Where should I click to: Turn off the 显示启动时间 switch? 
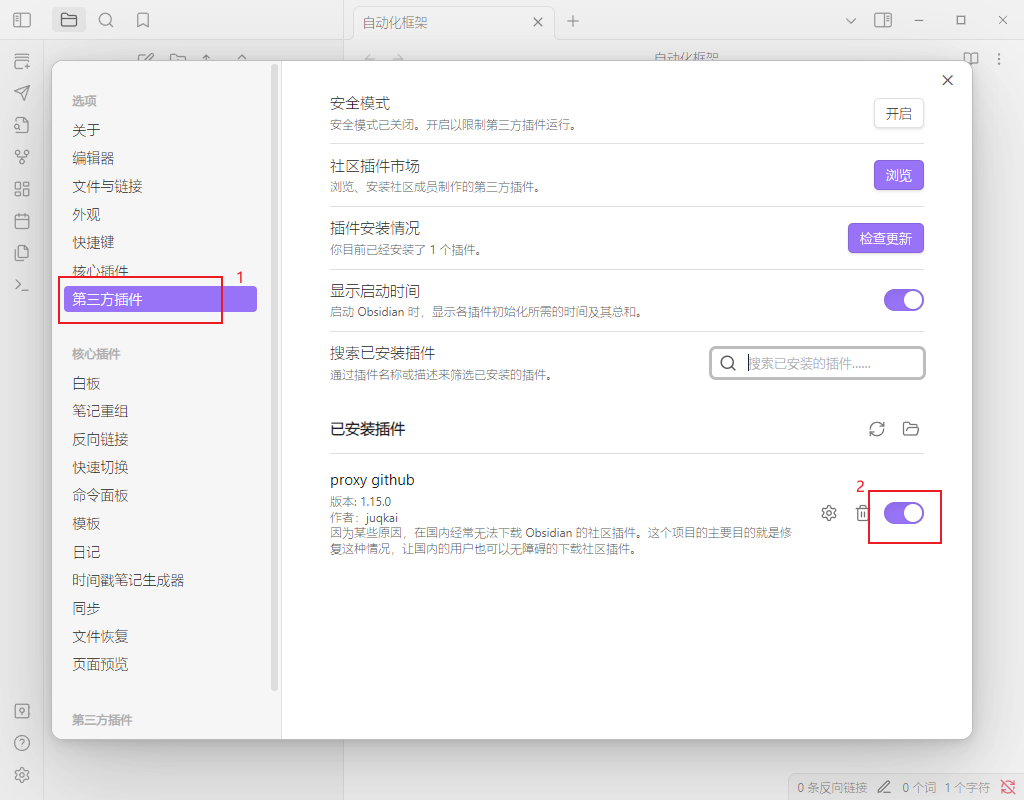903,299
